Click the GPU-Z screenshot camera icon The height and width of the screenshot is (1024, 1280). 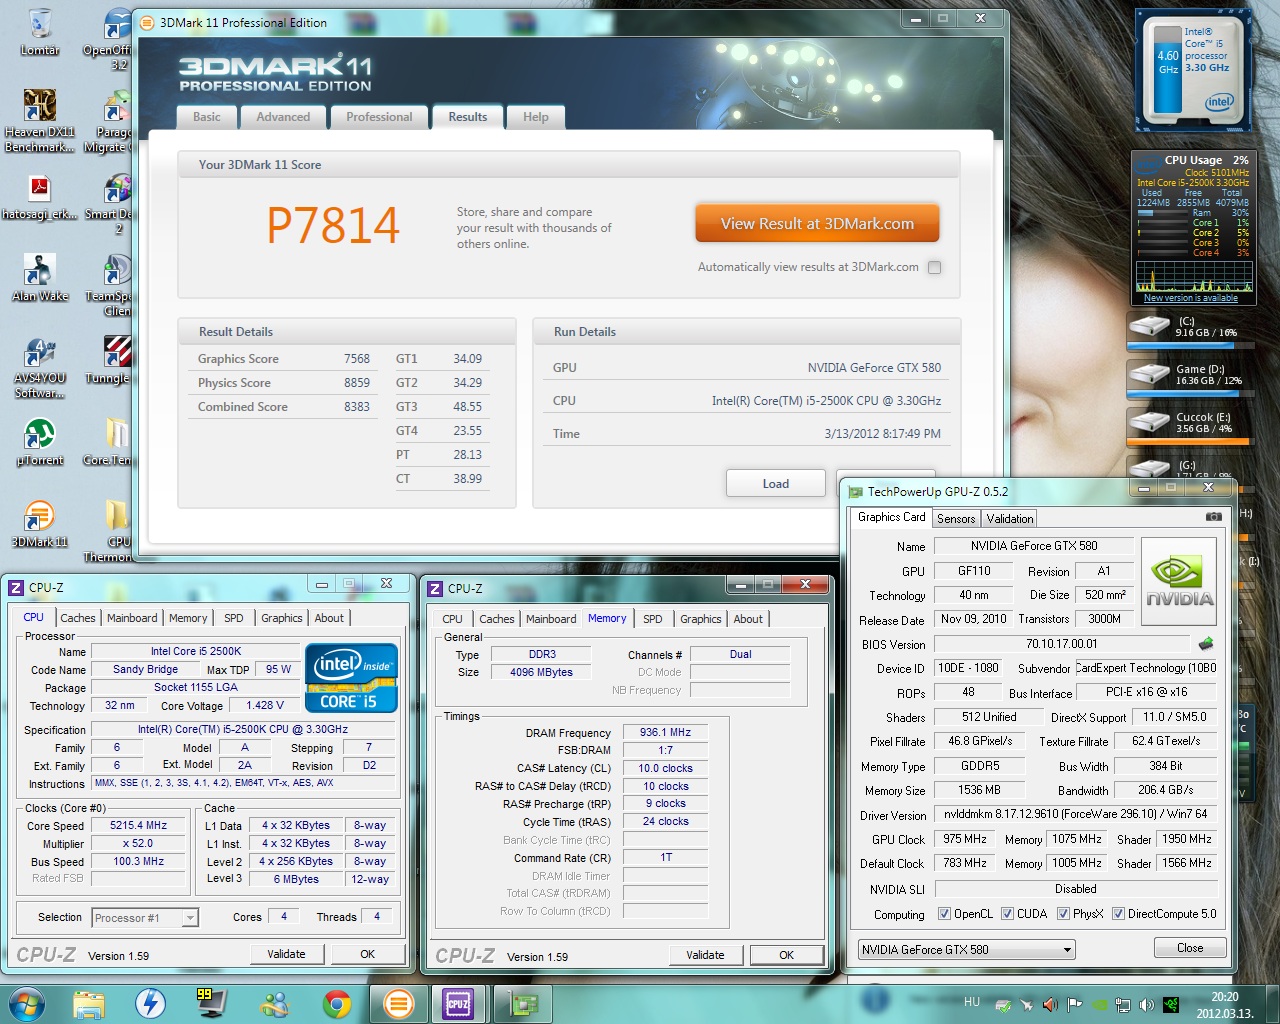[1213, 517]
